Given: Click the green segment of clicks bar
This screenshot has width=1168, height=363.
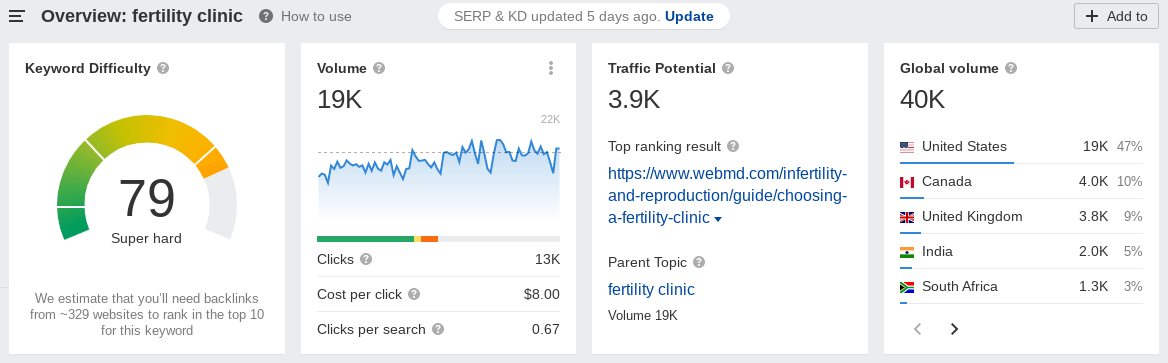Looking at the screenshot, I should tap(365, 239).
